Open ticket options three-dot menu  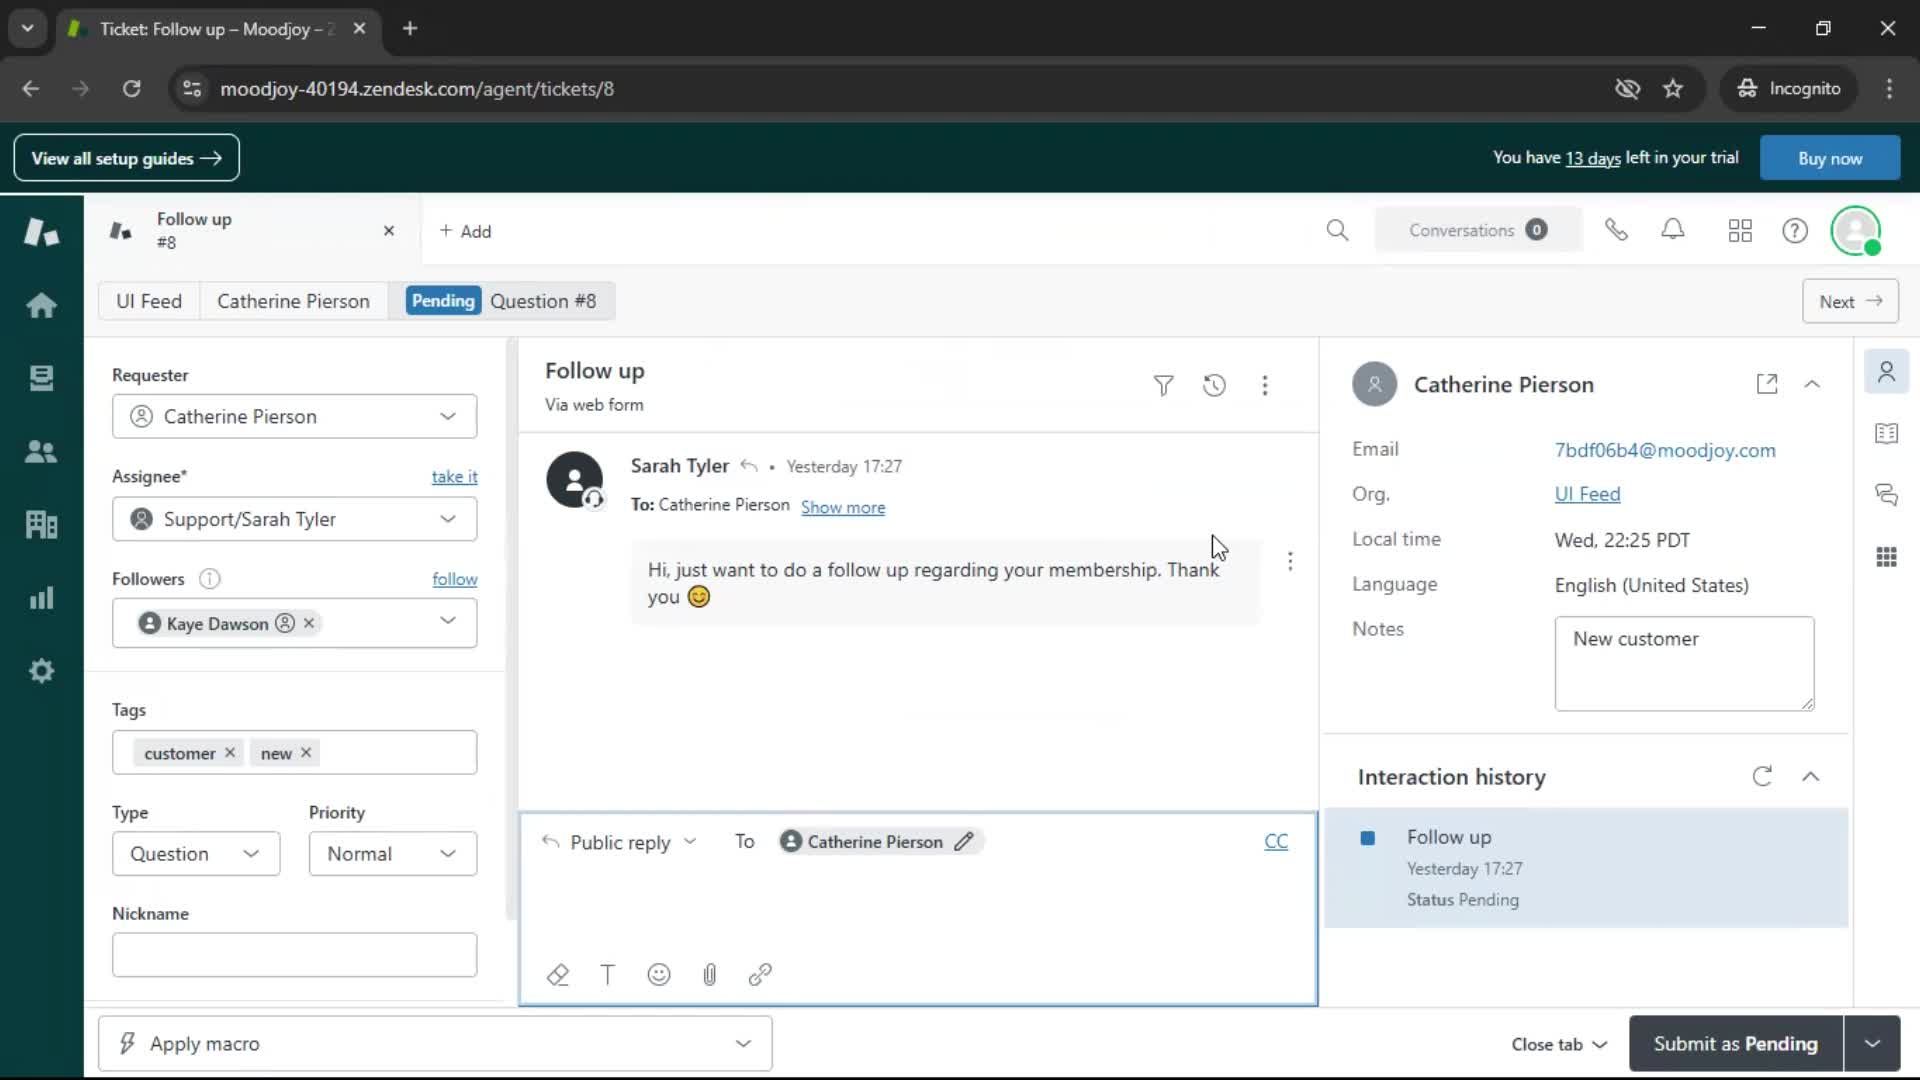[x=1265, y=386]
